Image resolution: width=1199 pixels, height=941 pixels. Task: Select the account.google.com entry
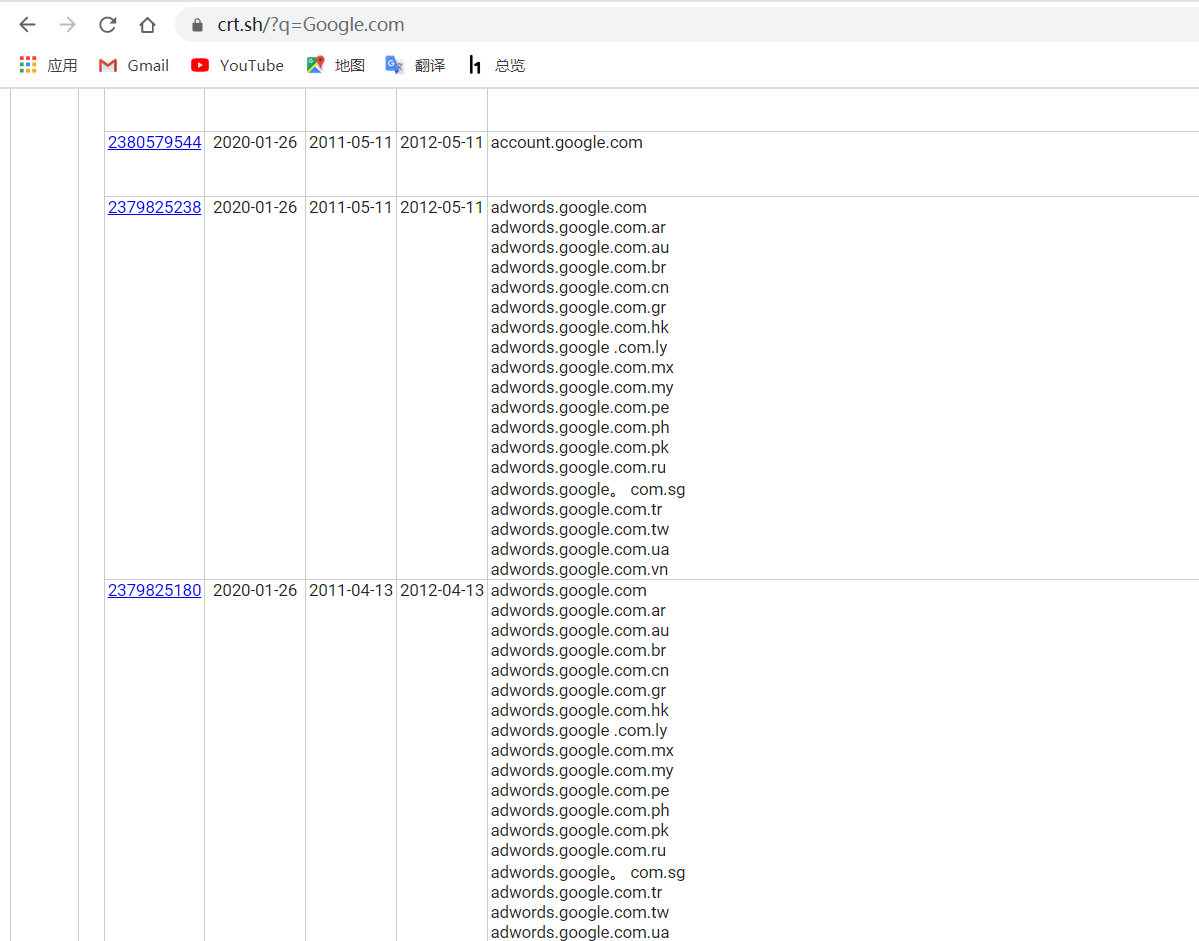click(x=567, y=142)
